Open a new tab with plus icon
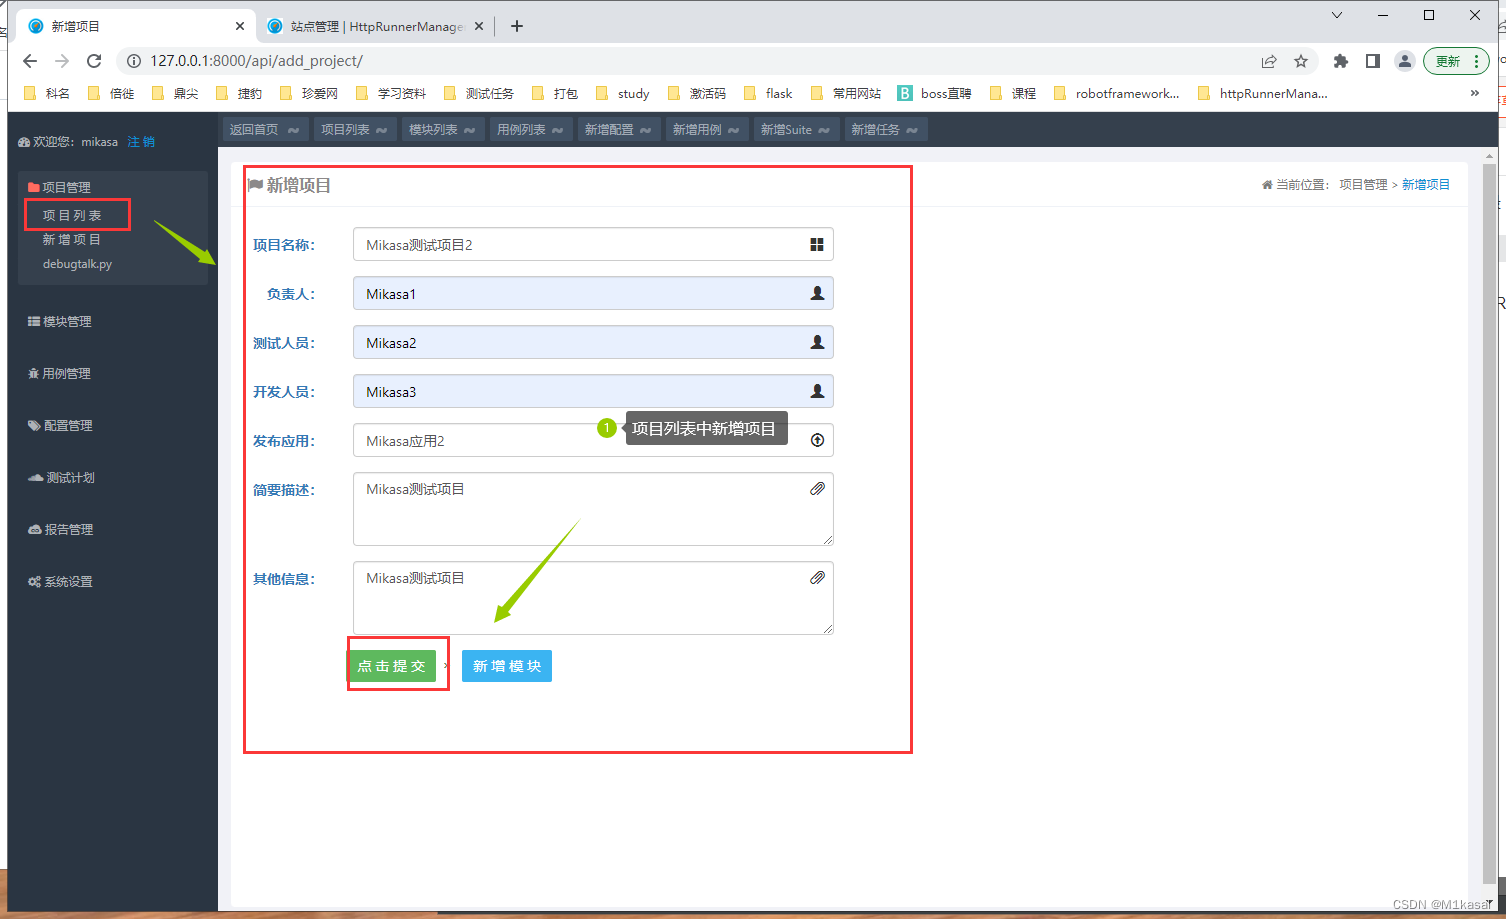 (517, 26)
